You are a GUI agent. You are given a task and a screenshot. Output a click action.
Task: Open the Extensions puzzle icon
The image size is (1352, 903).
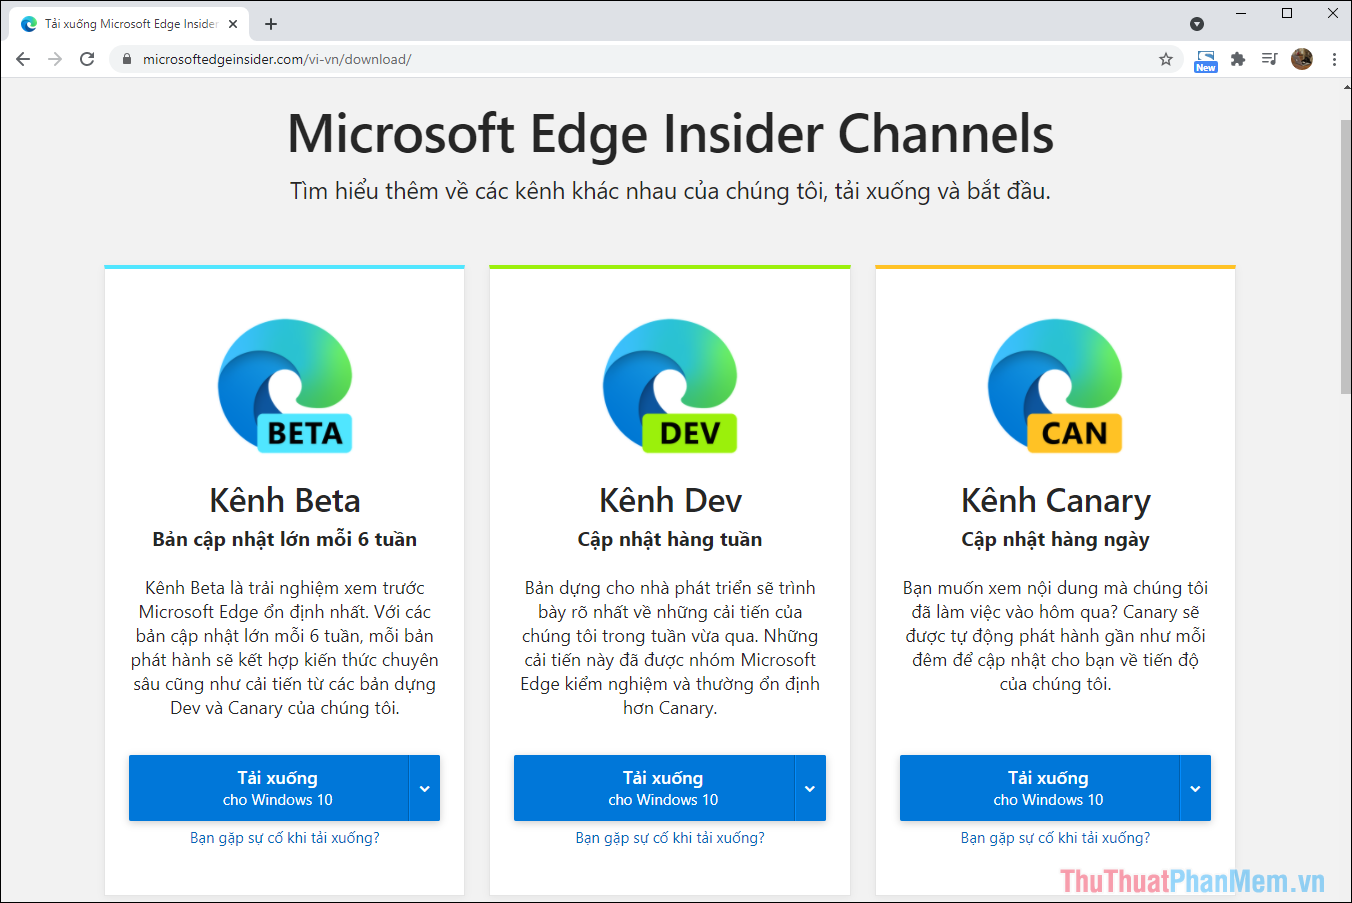click(1238, 59)
